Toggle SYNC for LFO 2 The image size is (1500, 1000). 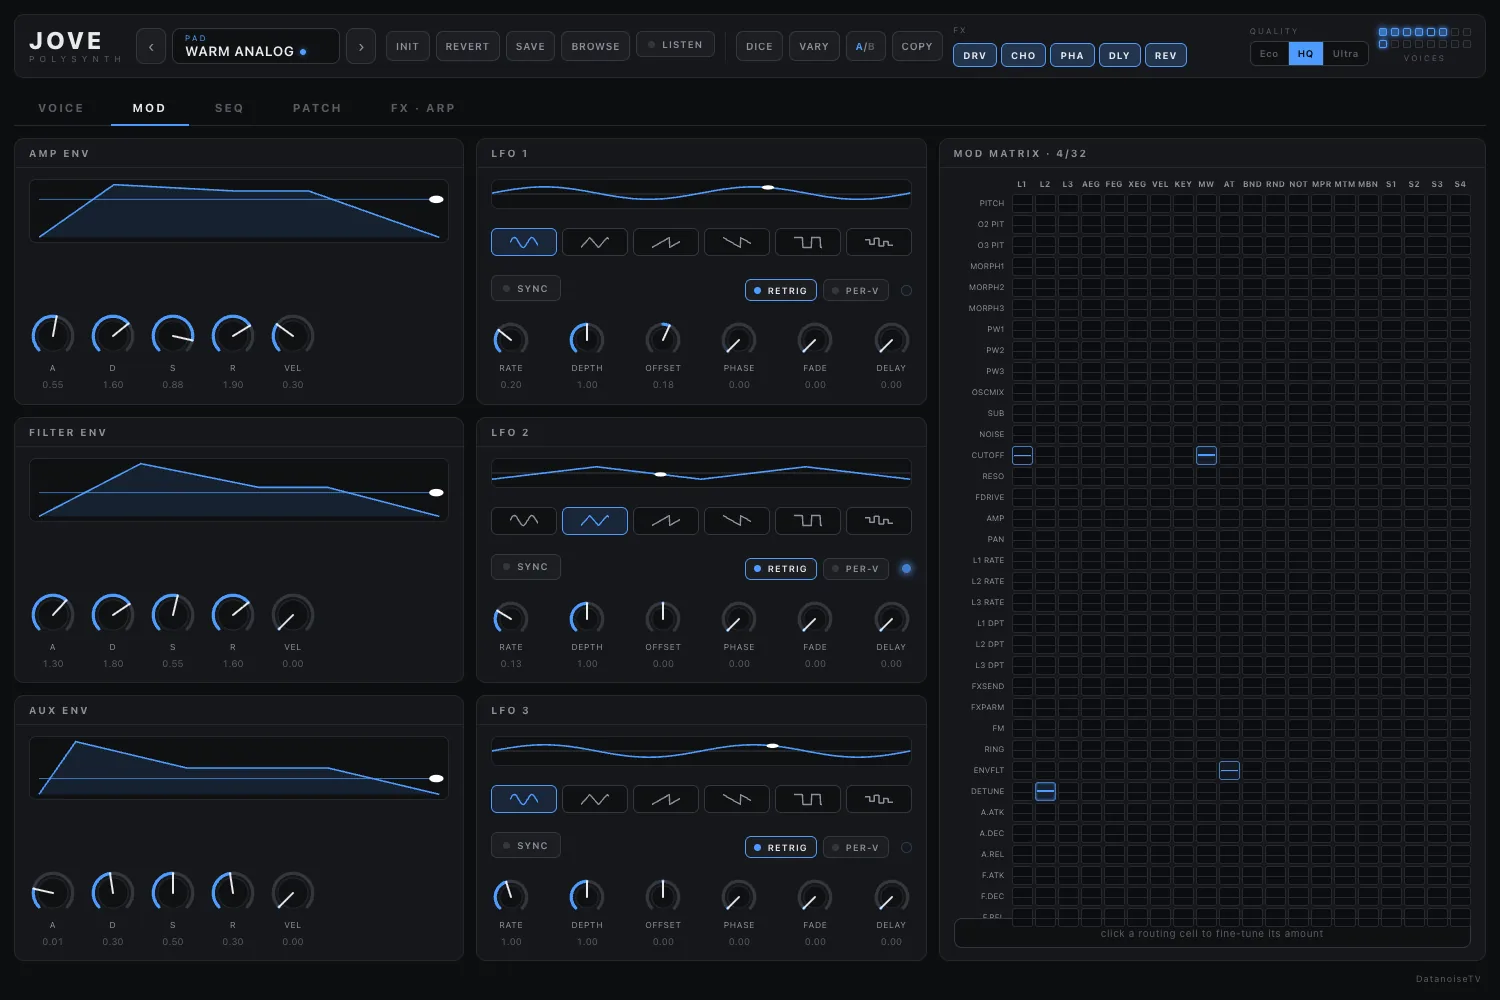526,566
